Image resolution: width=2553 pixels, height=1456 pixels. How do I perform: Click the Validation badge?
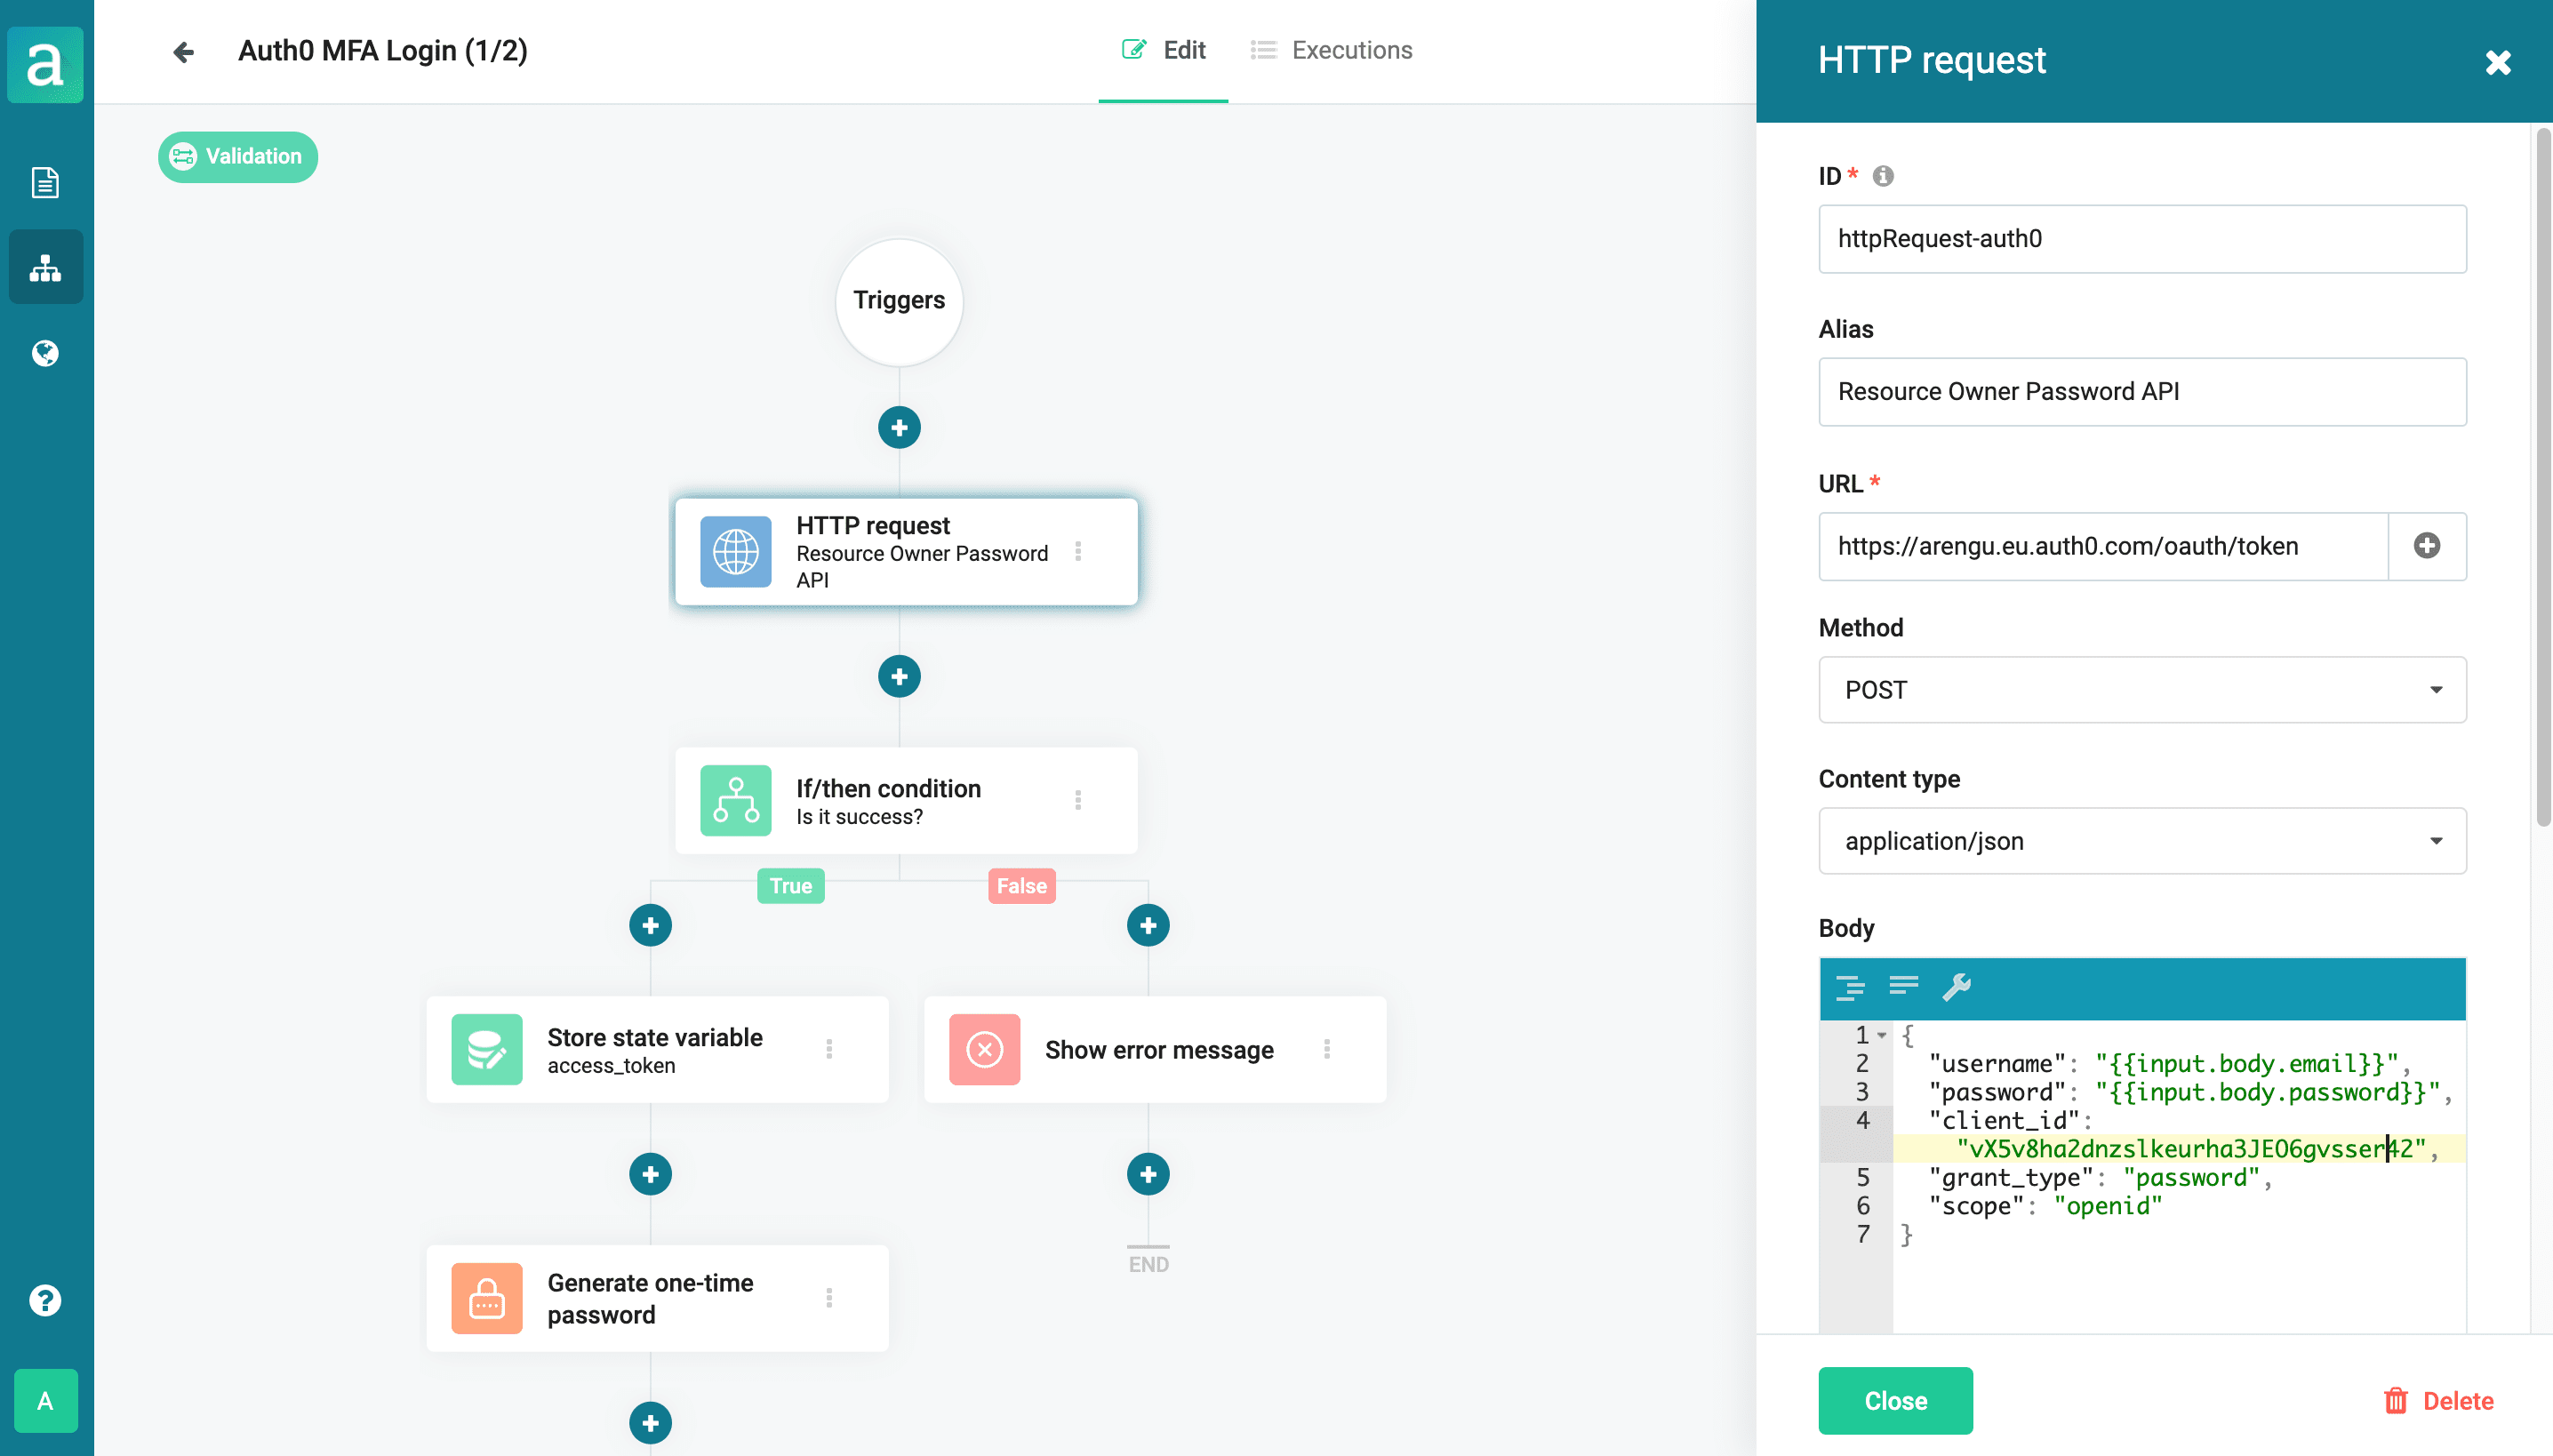tap(237, 157)
